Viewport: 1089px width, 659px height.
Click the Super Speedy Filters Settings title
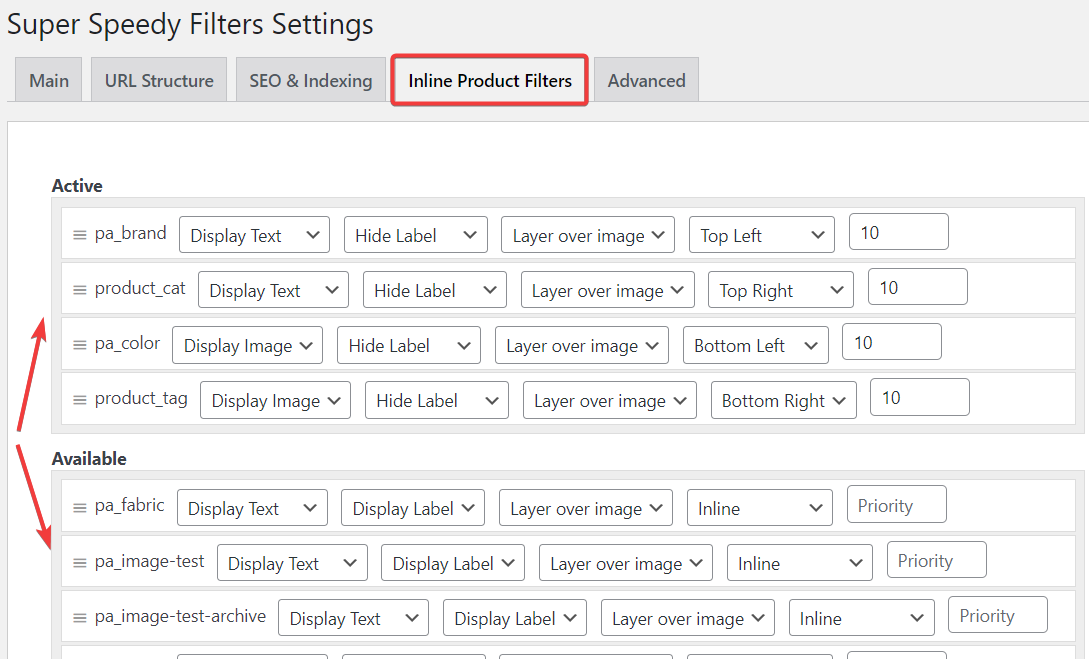[x=190, y=24]
